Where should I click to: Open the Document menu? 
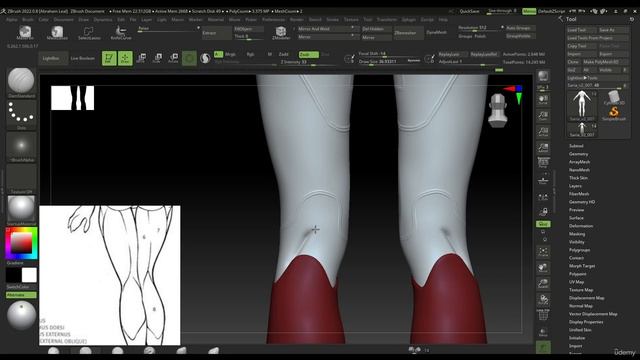click(64, 20)
